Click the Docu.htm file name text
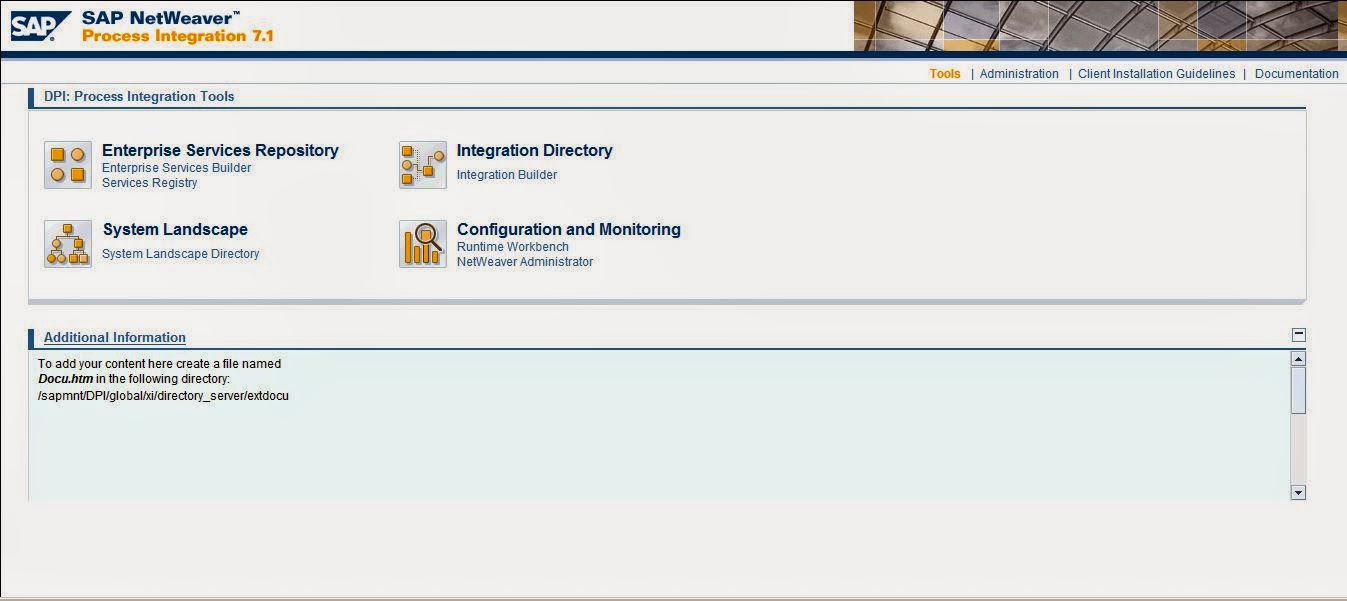1347x601 pixels. point(65,380)
